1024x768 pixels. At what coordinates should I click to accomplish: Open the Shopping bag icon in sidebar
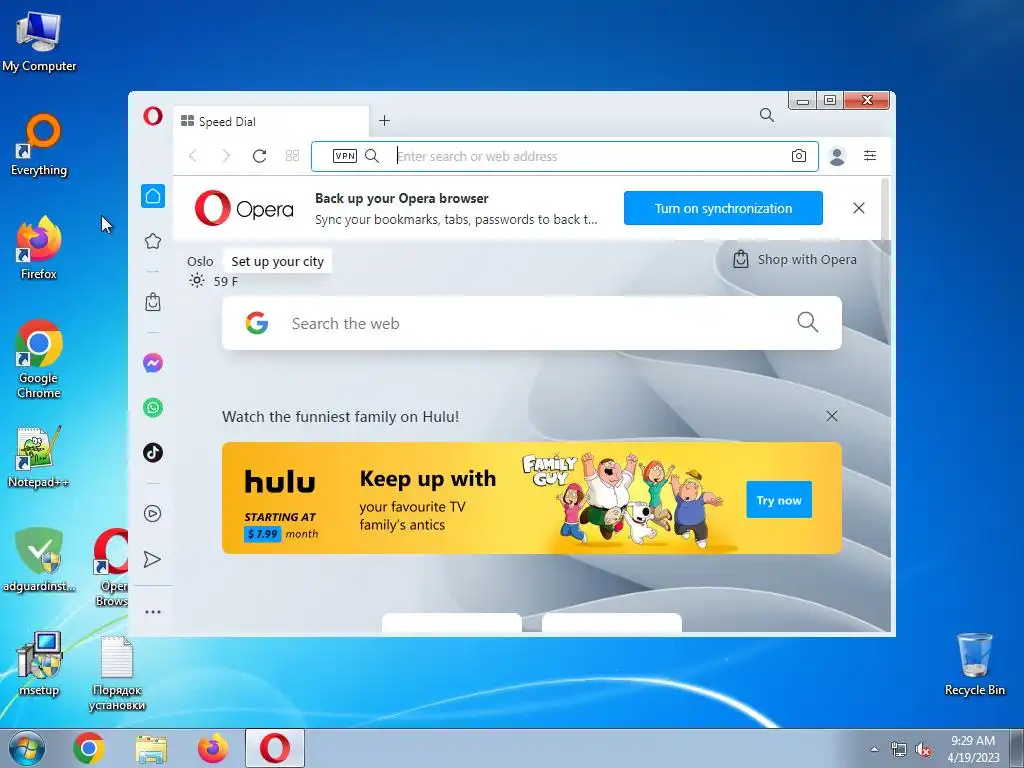(x=153, y=302)
